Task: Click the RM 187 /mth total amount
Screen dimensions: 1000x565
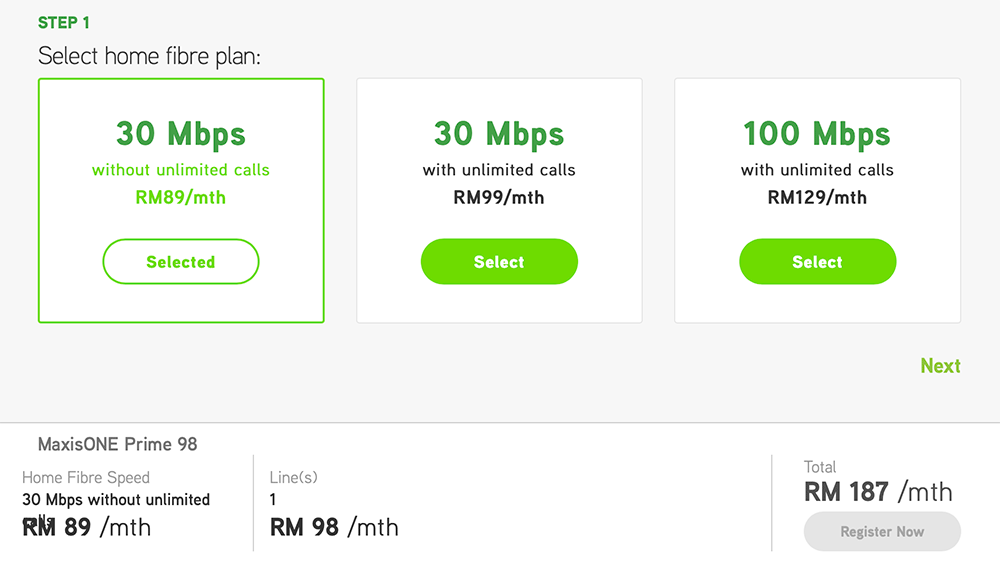Action: click(x=878, y=492)
